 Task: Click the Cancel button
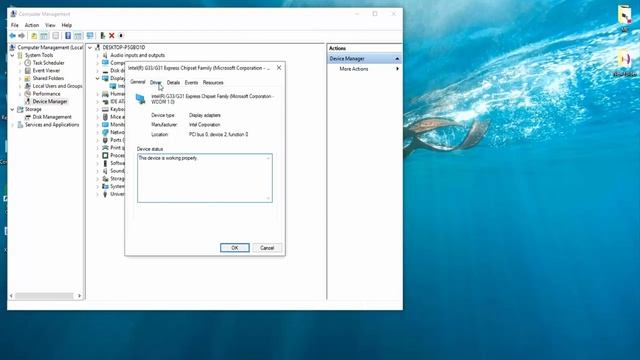267,248
